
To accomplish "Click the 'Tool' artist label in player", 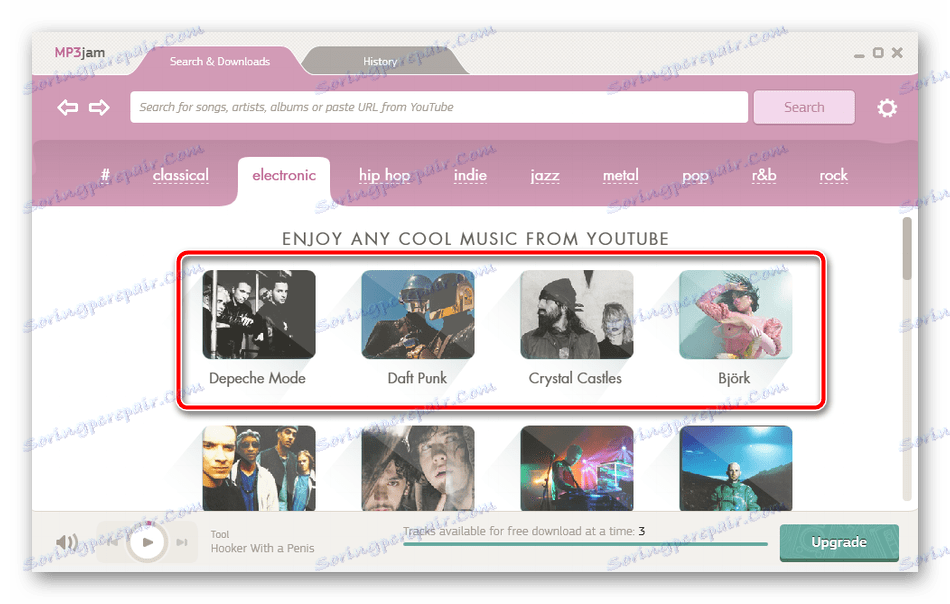I will pyautogui.click(x=220, y=534).
